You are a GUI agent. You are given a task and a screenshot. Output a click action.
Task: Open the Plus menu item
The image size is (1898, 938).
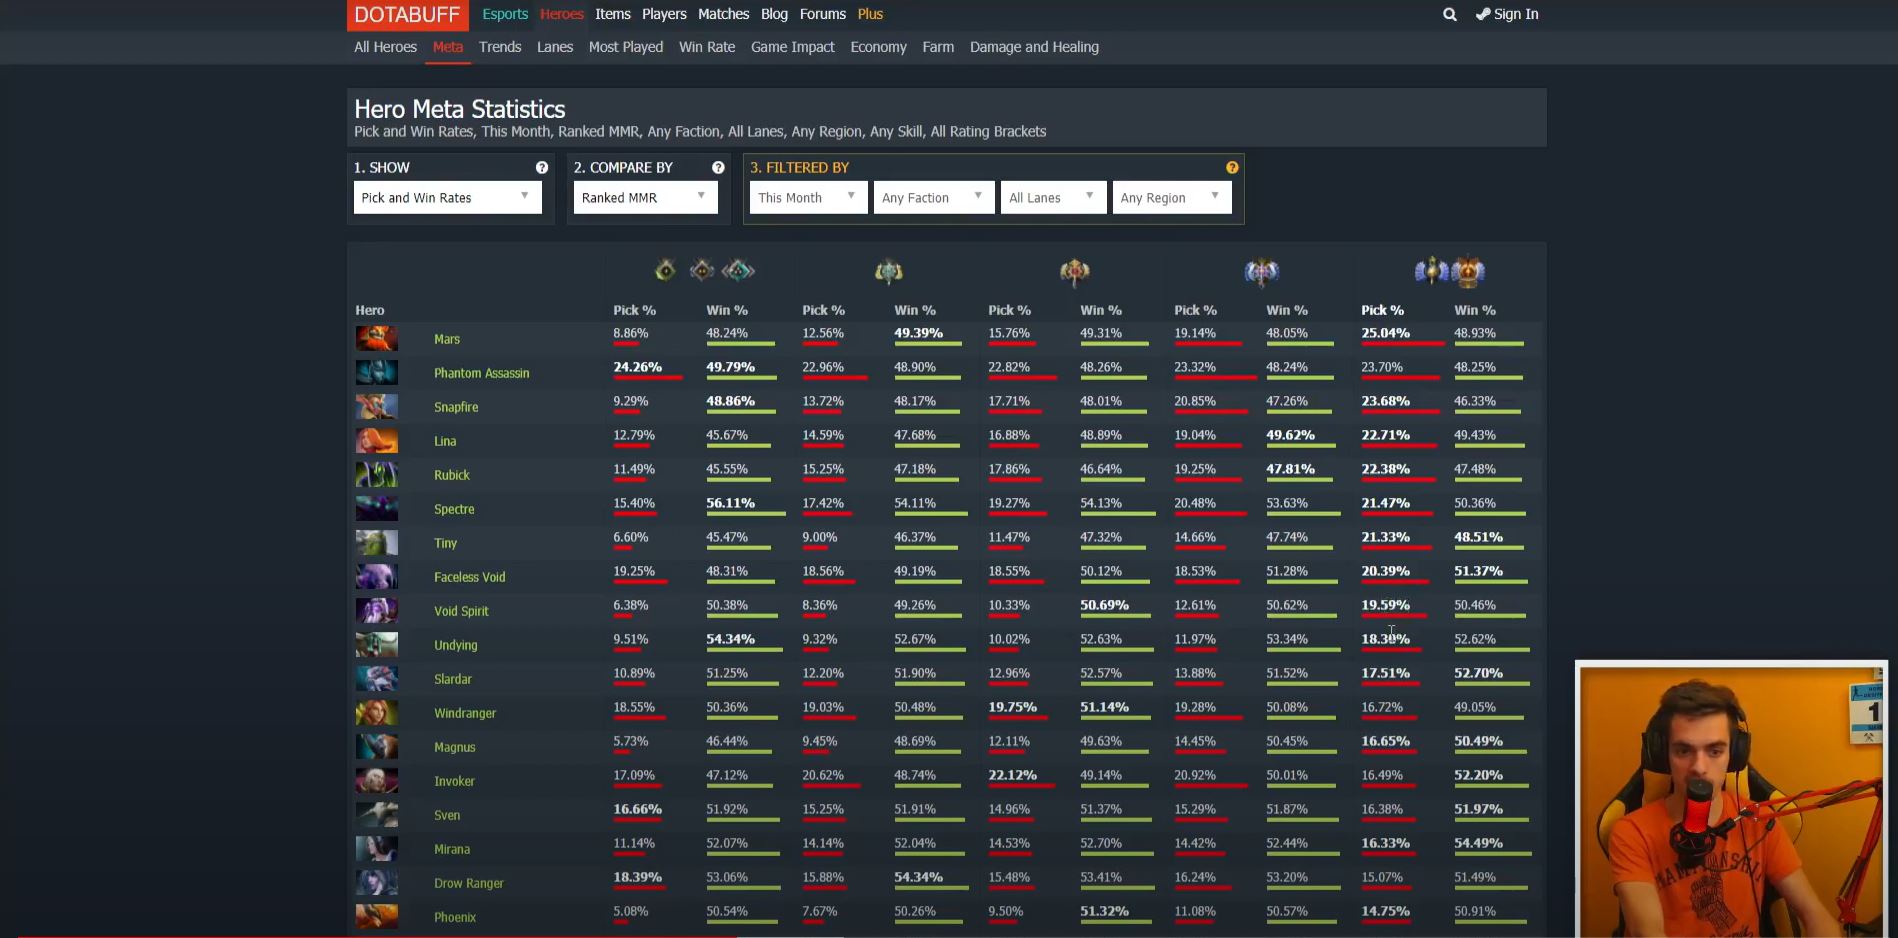click(870, 14)
